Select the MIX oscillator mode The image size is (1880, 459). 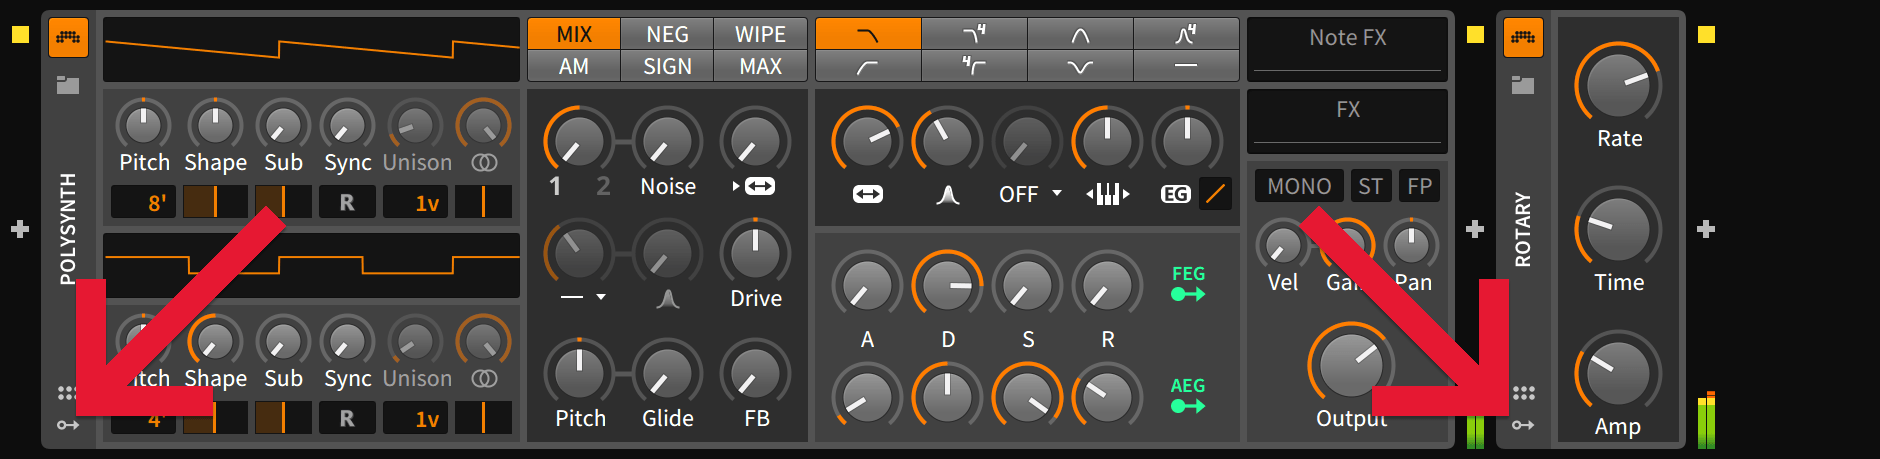point(574,34)
